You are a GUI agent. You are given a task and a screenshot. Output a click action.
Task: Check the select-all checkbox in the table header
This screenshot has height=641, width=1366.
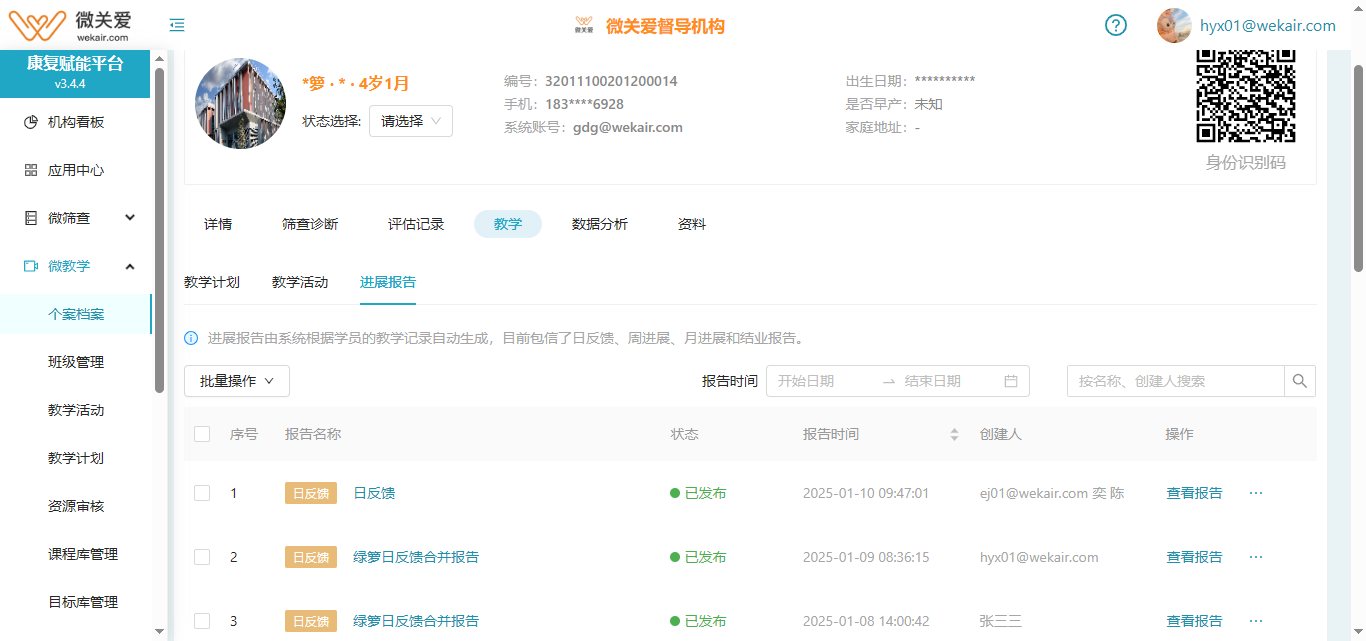pyautogui.click(x=201, y=433)
